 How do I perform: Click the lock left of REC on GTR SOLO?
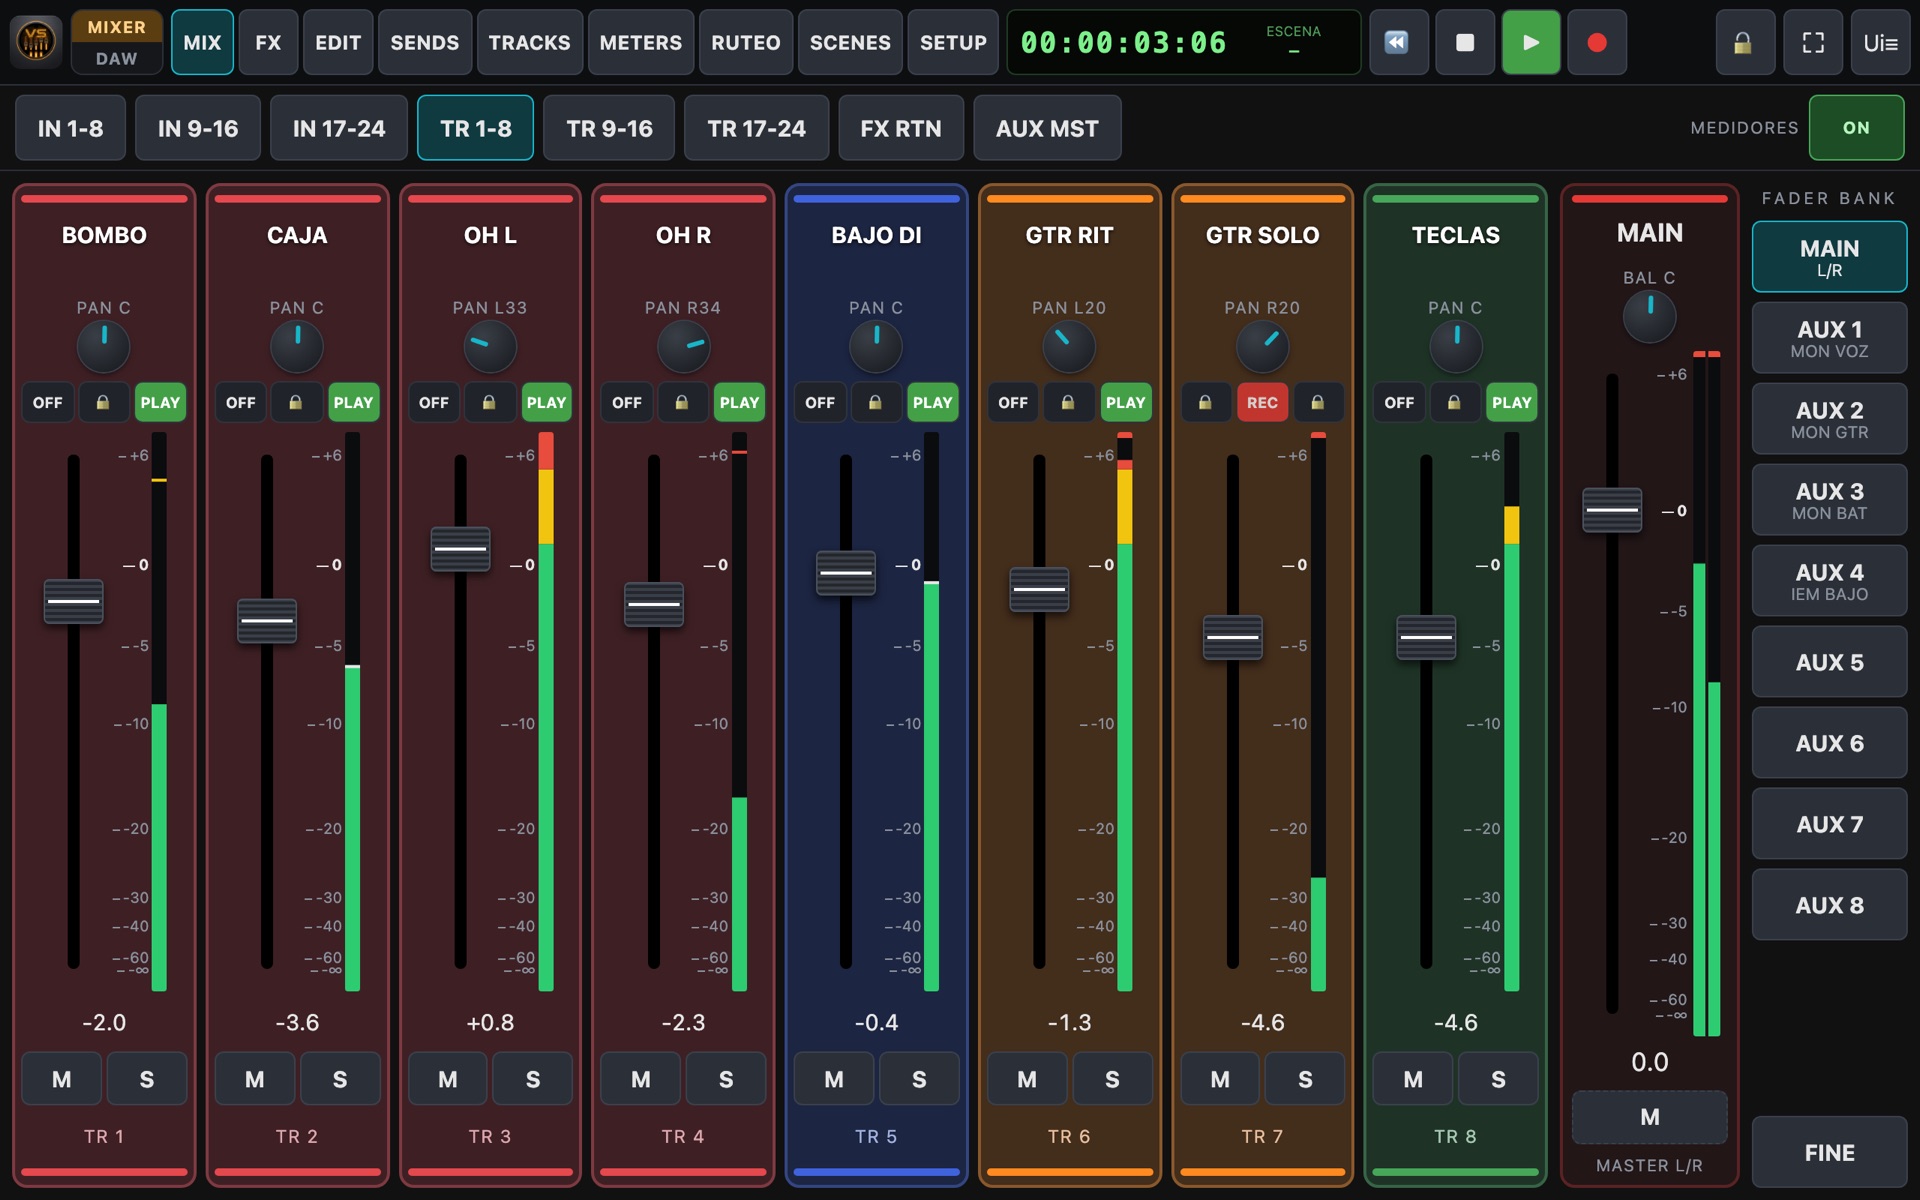pyautogui.click(x=1206, y=402)
